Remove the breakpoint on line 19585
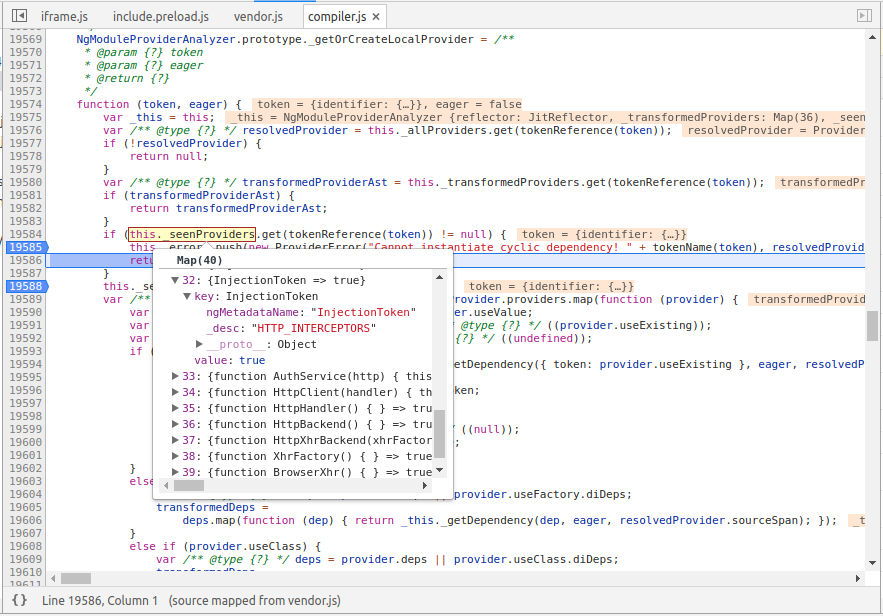Image resolution: width=883 pixels, height=616 pixels. tap(24, 247)
